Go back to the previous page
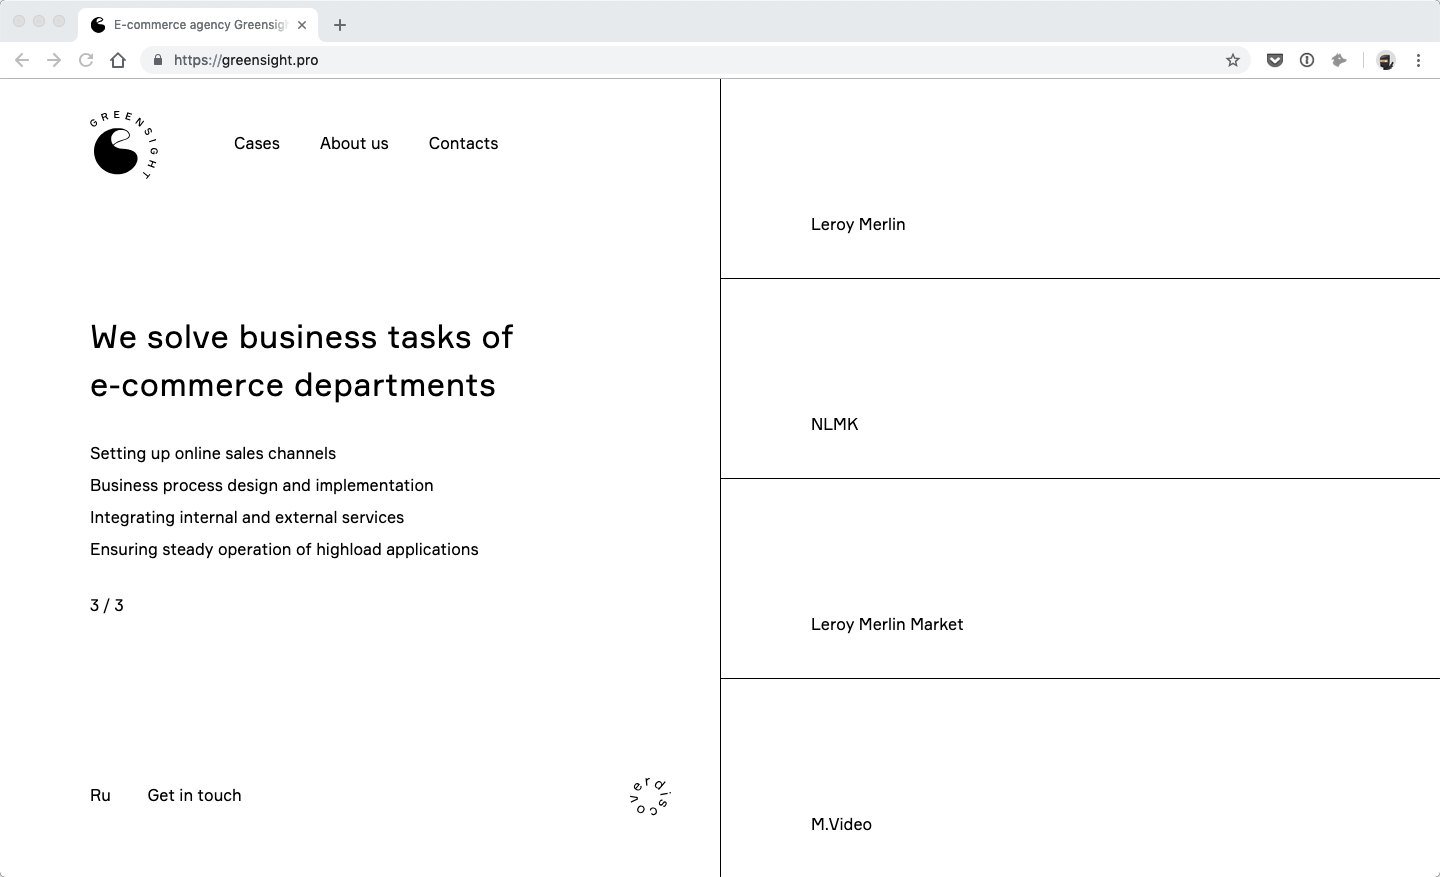The image size is (1440, 877). click(x=22, y=60)
